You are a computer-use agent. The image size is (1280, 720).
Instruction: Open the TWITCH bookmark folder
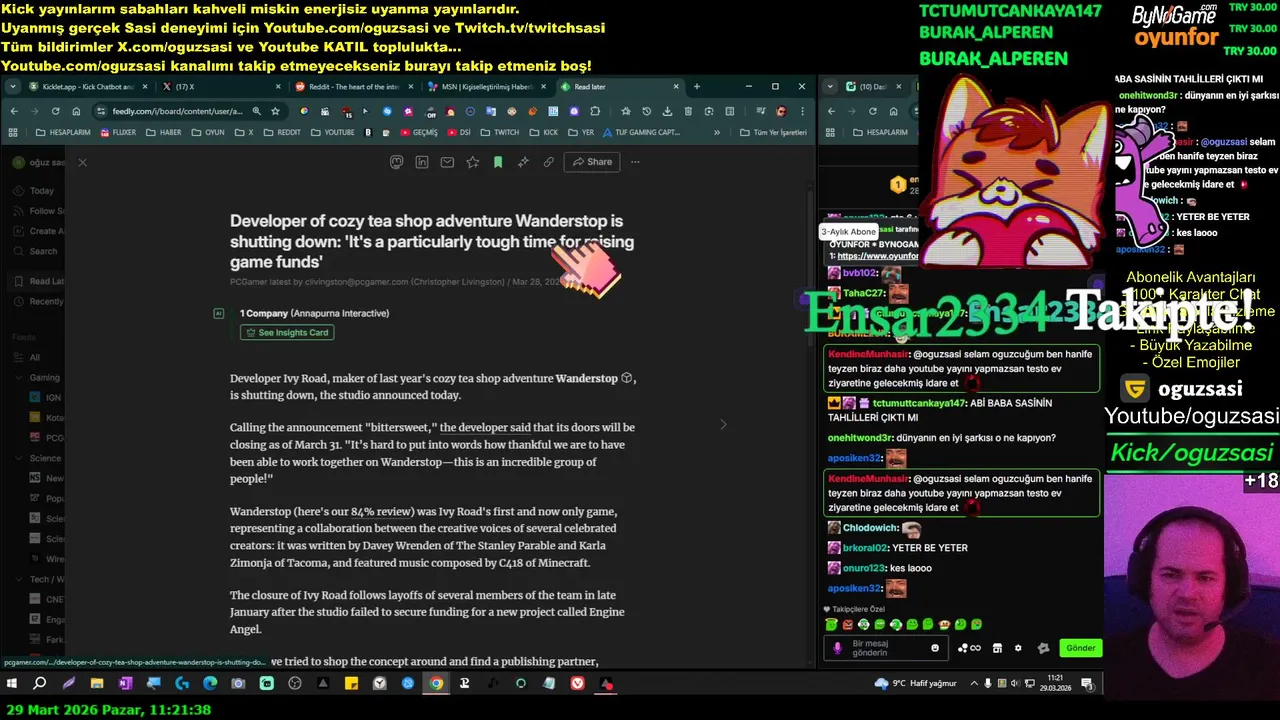500,132
